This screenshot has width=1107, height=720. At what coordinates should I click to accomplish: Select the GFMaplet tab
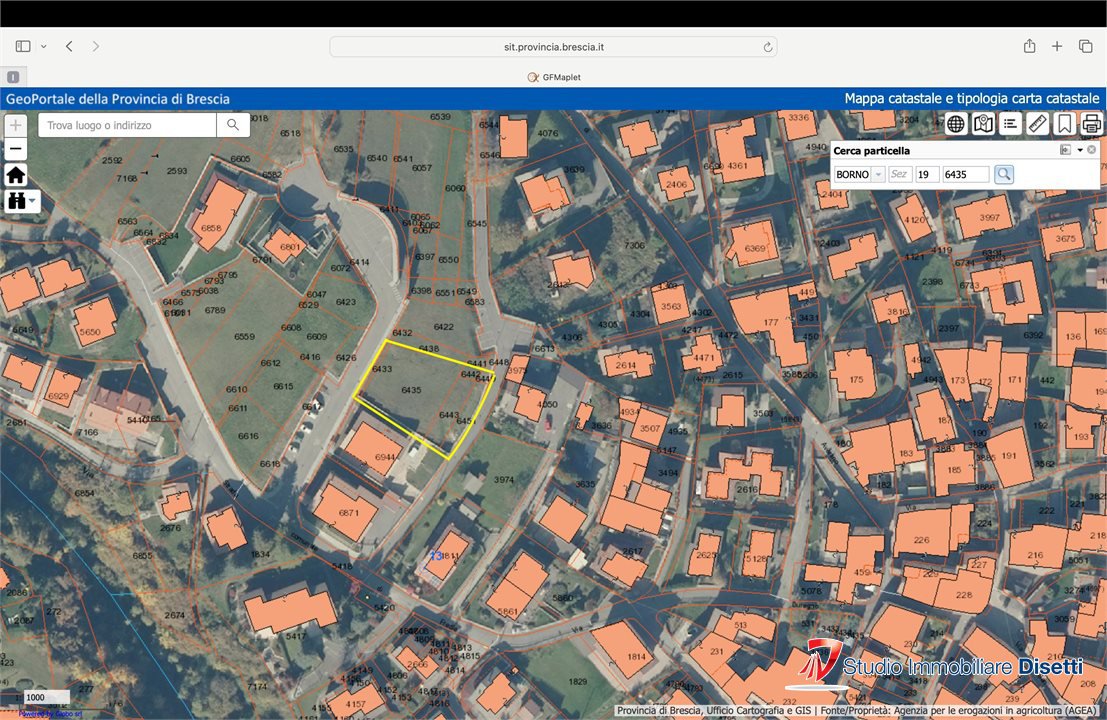point(553,77)
